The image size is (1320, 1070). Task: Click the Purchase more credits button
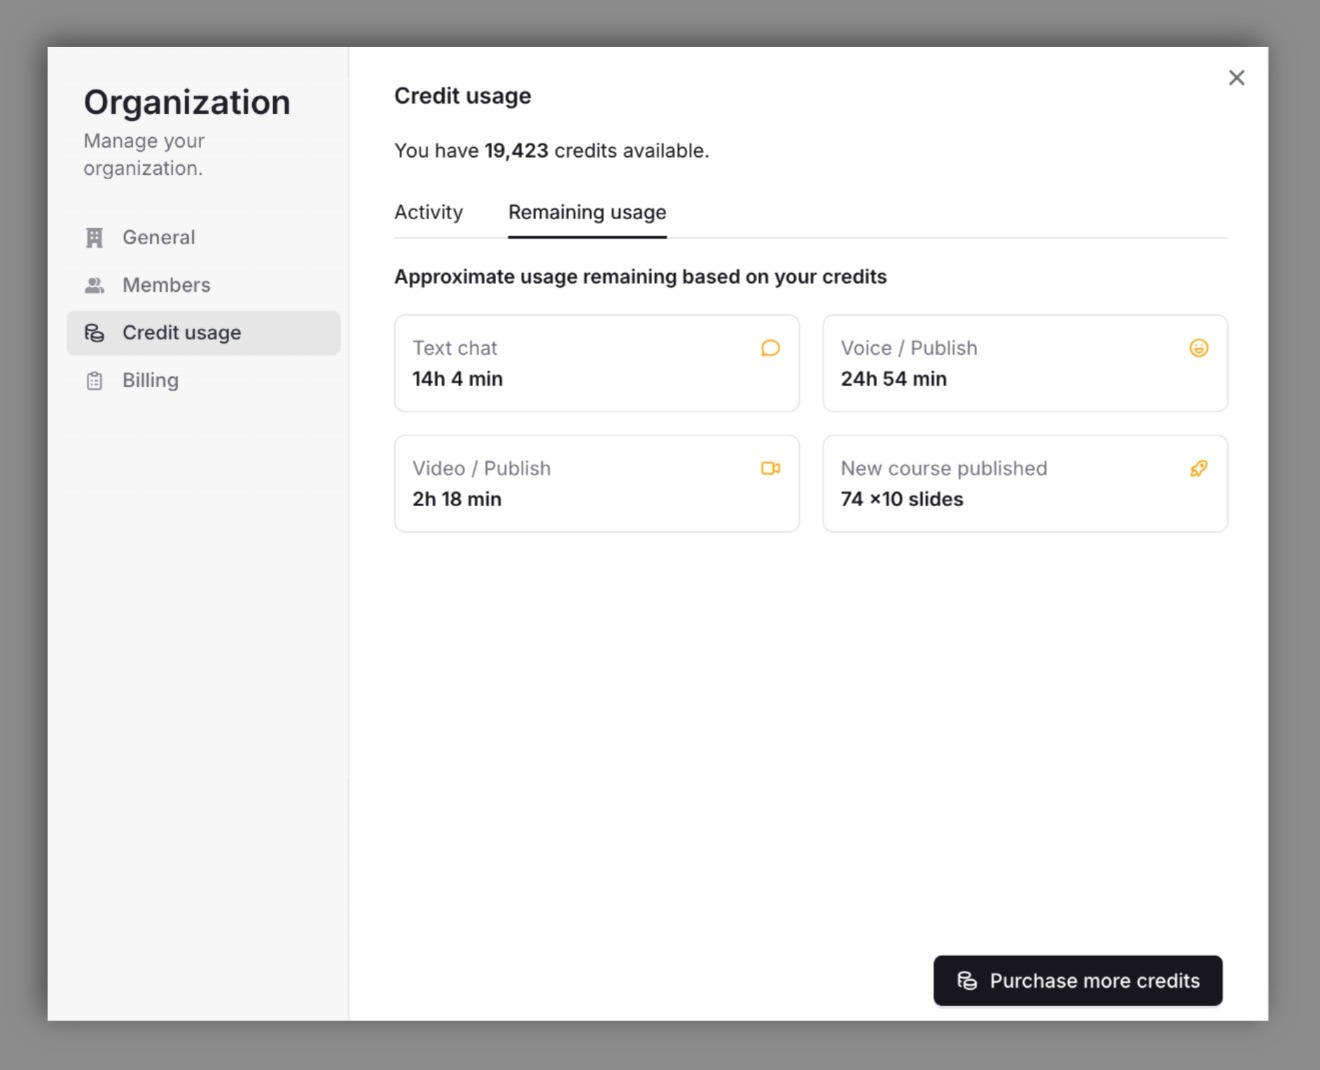(x=1078, y=981)
